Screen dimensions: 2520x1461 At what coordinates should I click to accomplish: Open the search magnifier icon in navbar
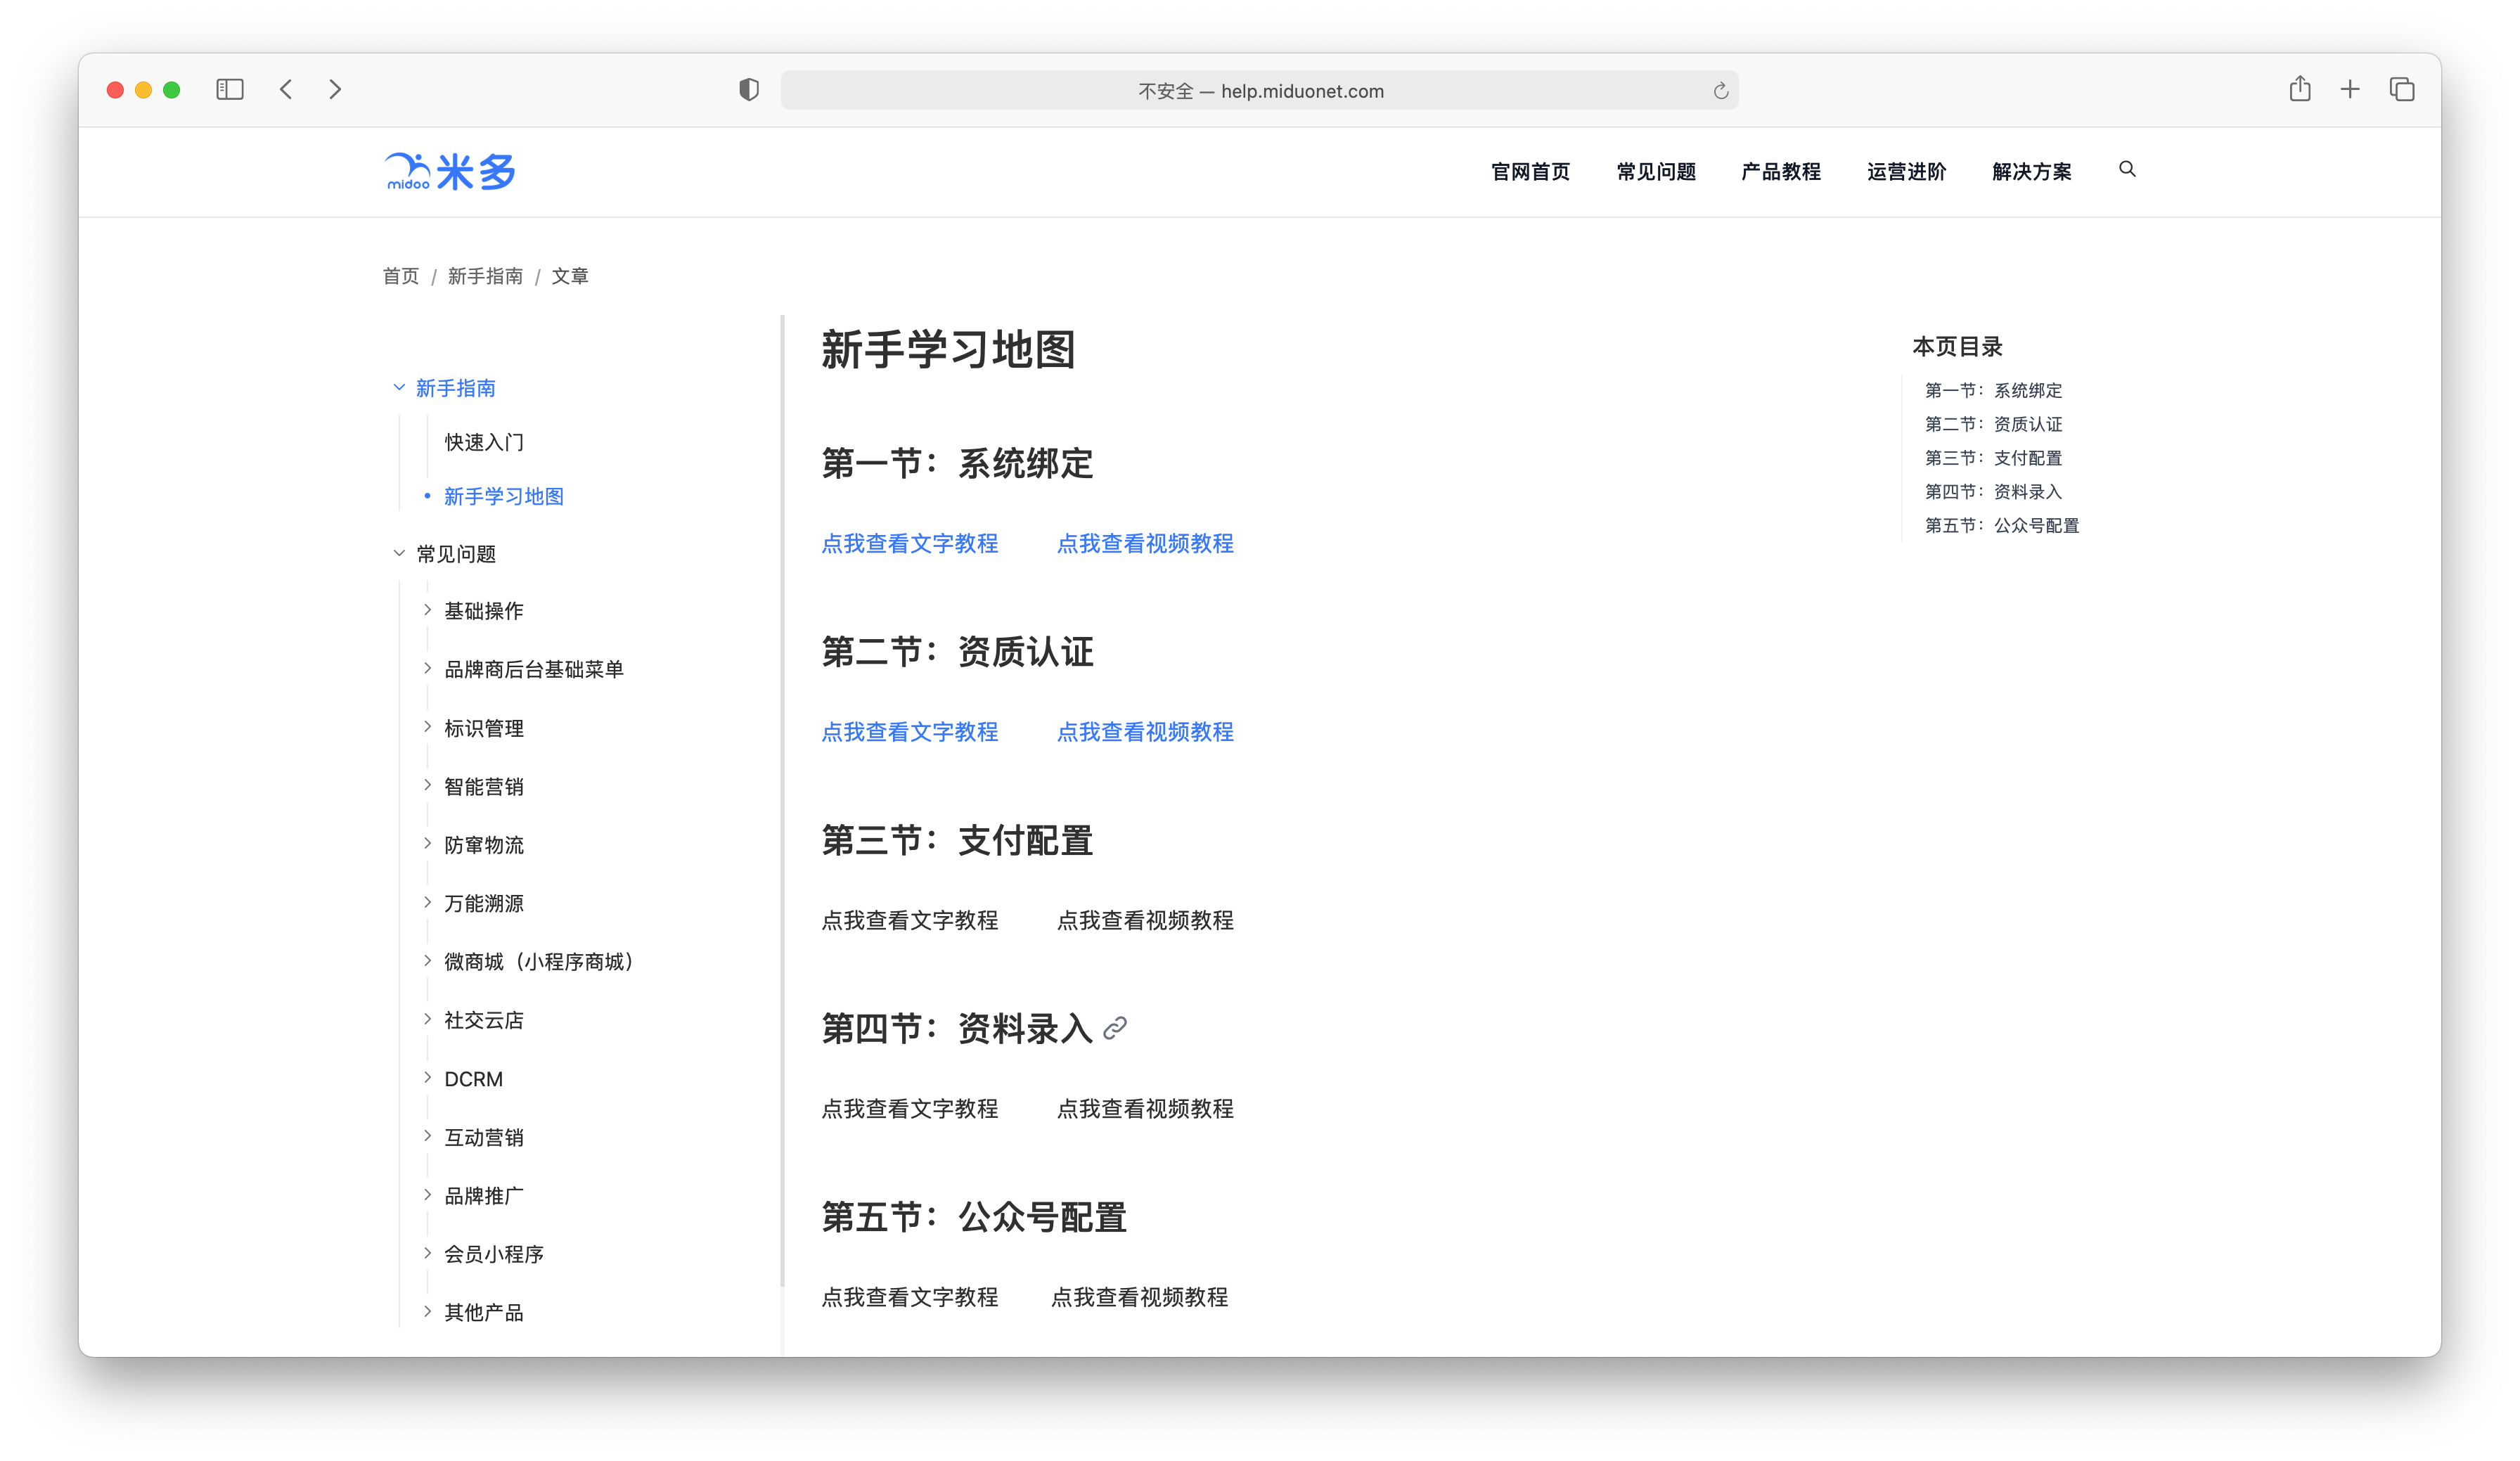coord(2127,170)
